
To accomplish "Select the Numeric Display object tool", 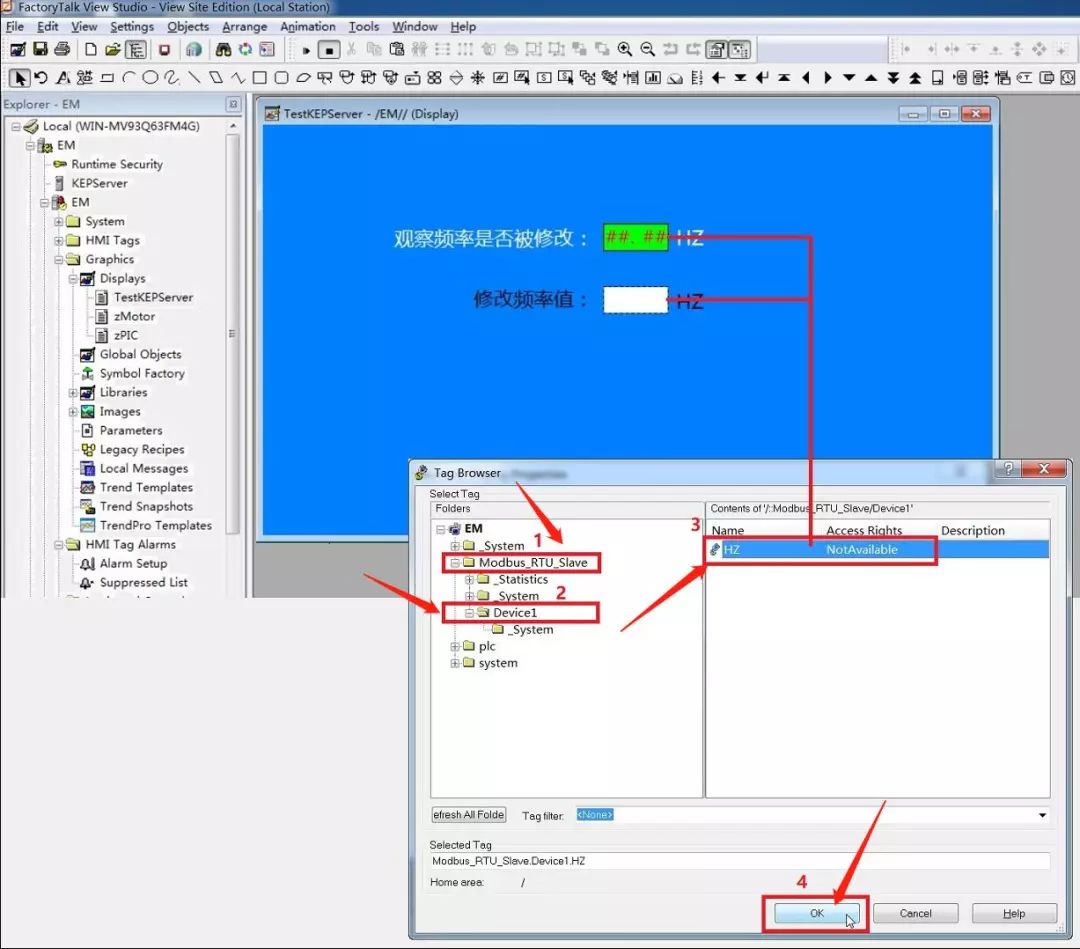I will pos(501,78).
